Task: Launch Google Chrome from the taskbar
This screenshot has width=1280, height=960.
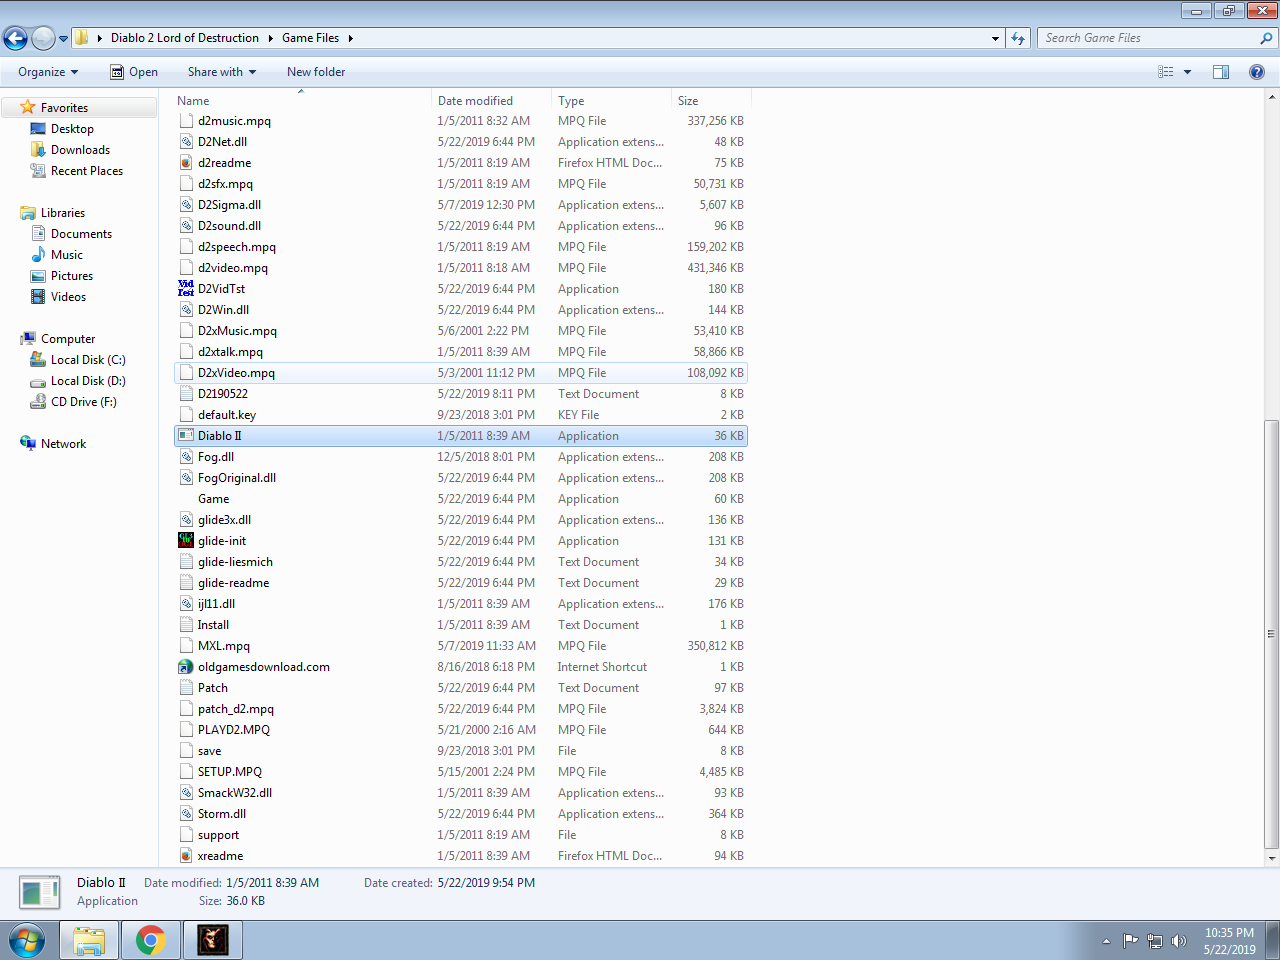Action: [151, 940]
